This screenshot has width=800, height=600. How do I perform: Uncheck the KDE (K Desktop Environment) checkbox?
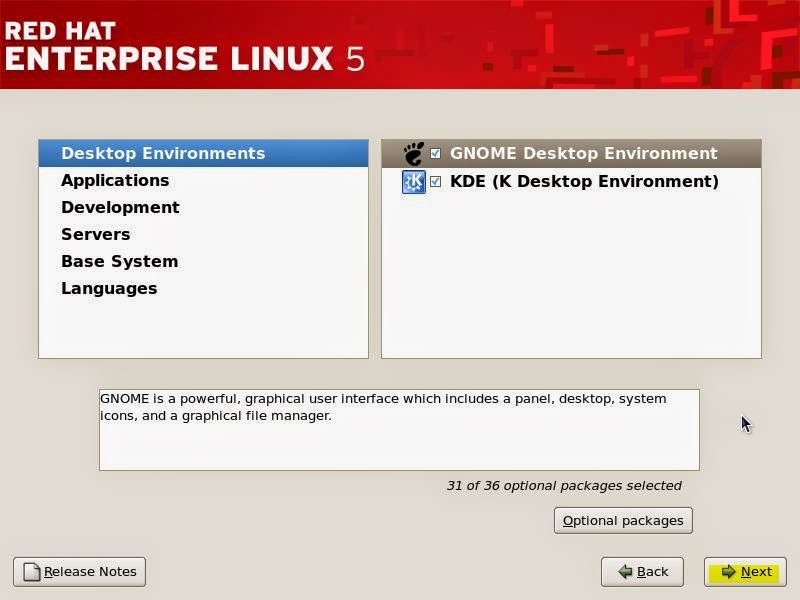(436, 181)
